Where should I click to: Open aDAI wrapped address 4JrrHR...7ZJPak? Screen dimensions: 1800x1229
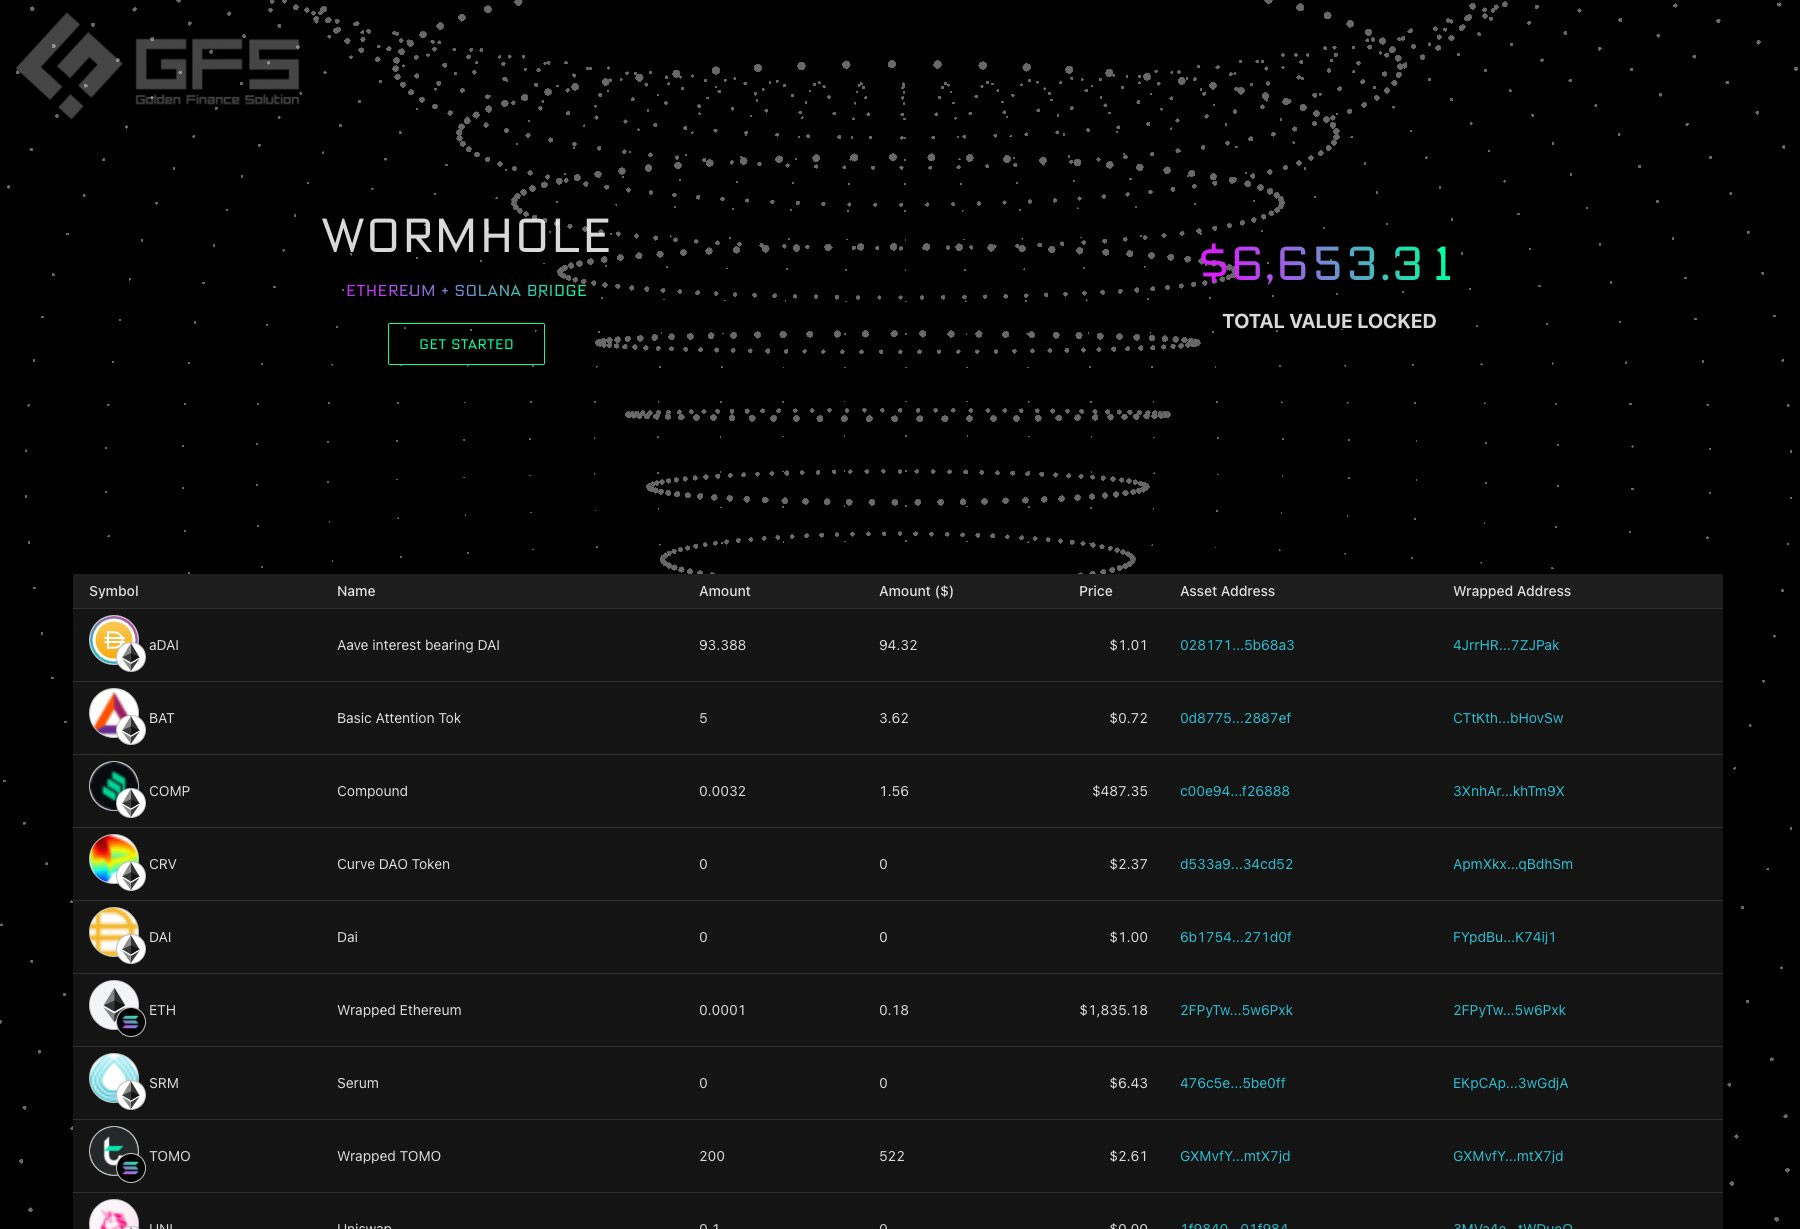[x=1506, y=645]
